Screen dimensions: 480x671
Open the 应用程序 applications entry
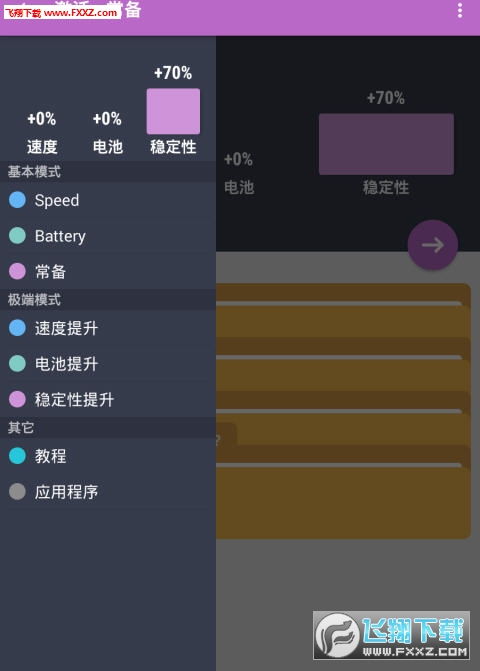tap(108, 491)
